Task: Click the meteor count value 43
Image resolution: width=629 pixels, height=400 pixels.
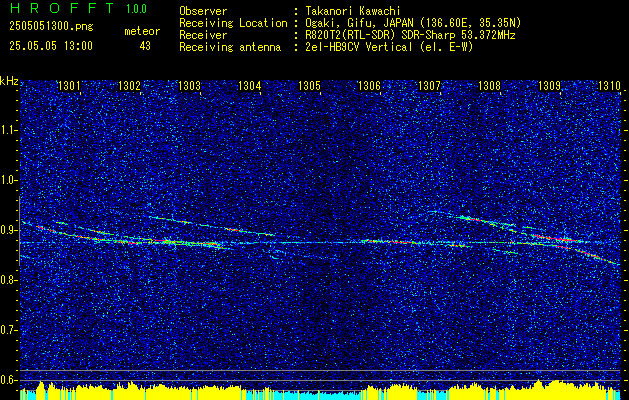Action: pos(145,46)
